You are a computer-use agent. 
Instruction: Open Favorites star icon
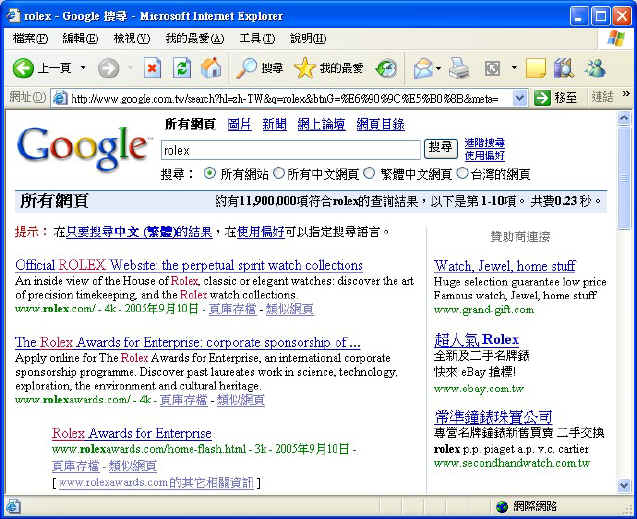tap(305, 68)
